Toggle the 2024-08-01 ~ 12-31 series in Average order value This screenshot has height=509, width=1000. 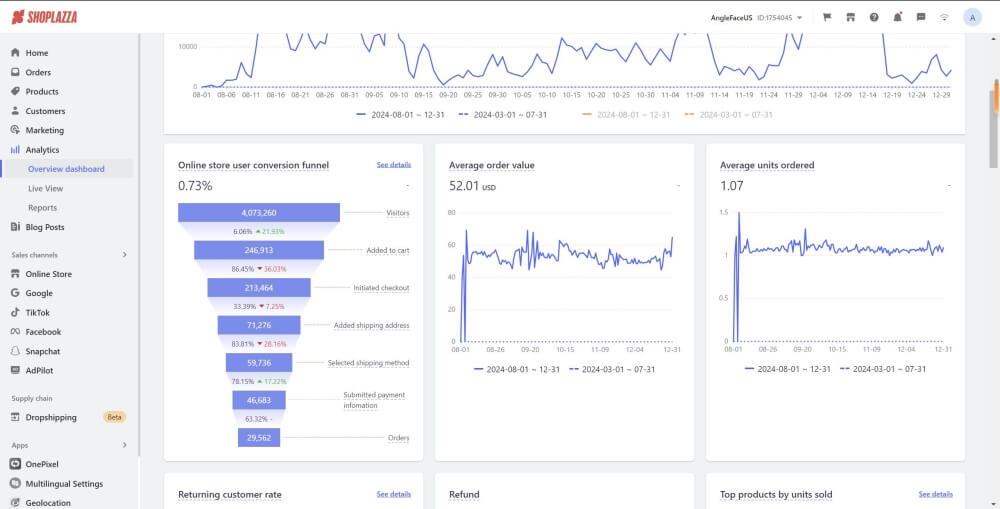click(x=510, y=369)
